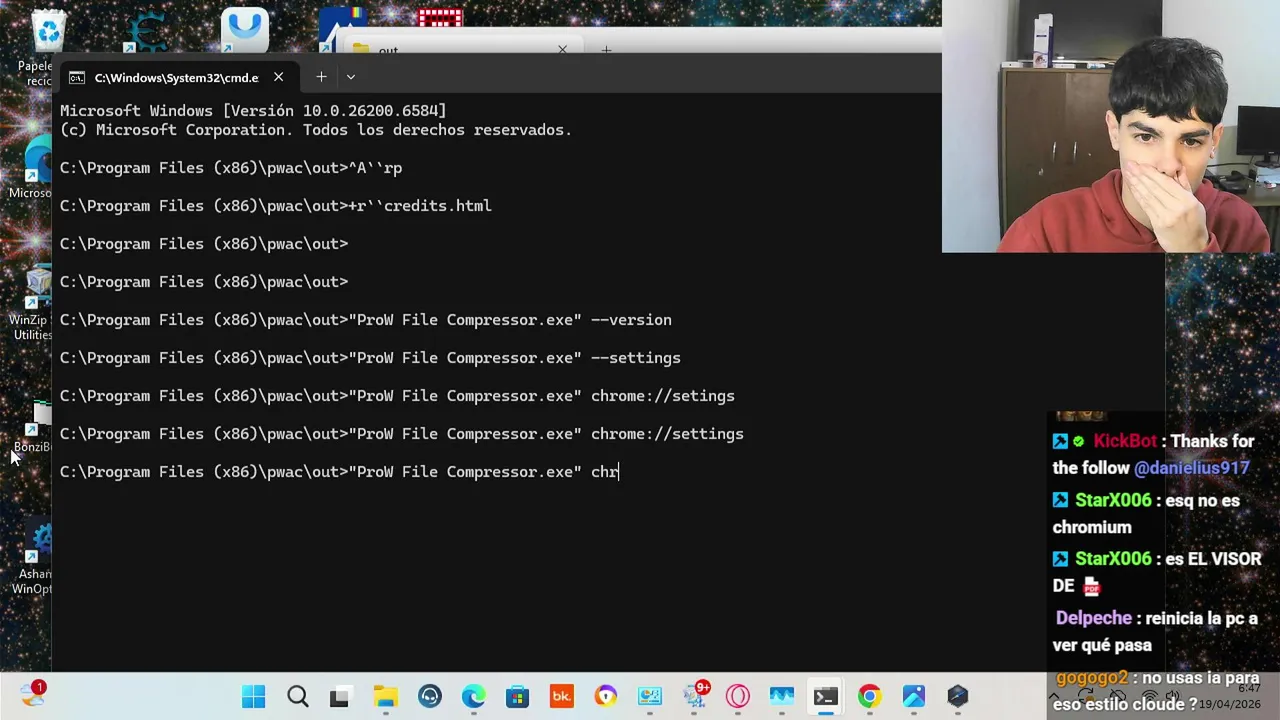Close the 'out' File Explorer tab

(562, 49)
